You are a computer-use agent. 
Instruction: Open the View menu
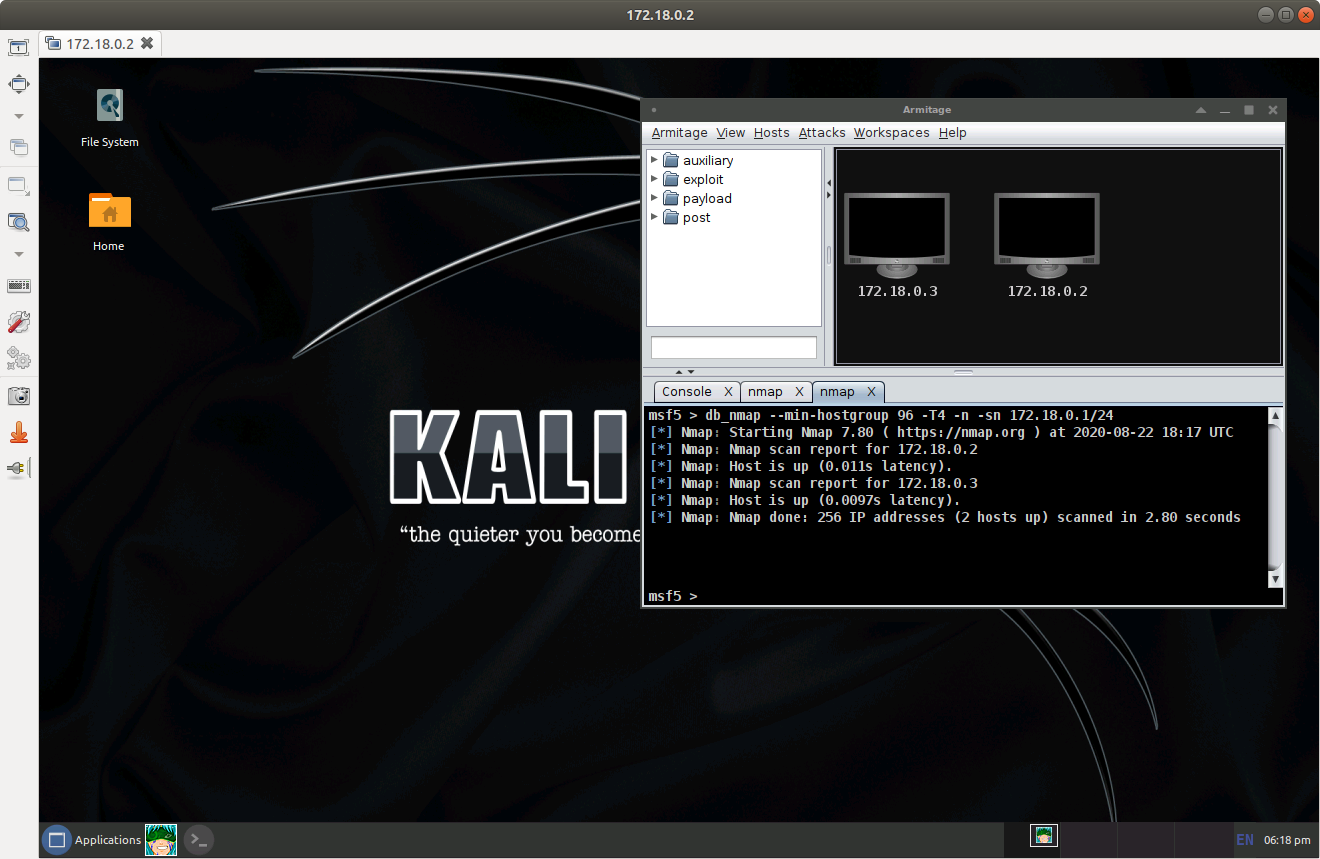coord(731,133)
